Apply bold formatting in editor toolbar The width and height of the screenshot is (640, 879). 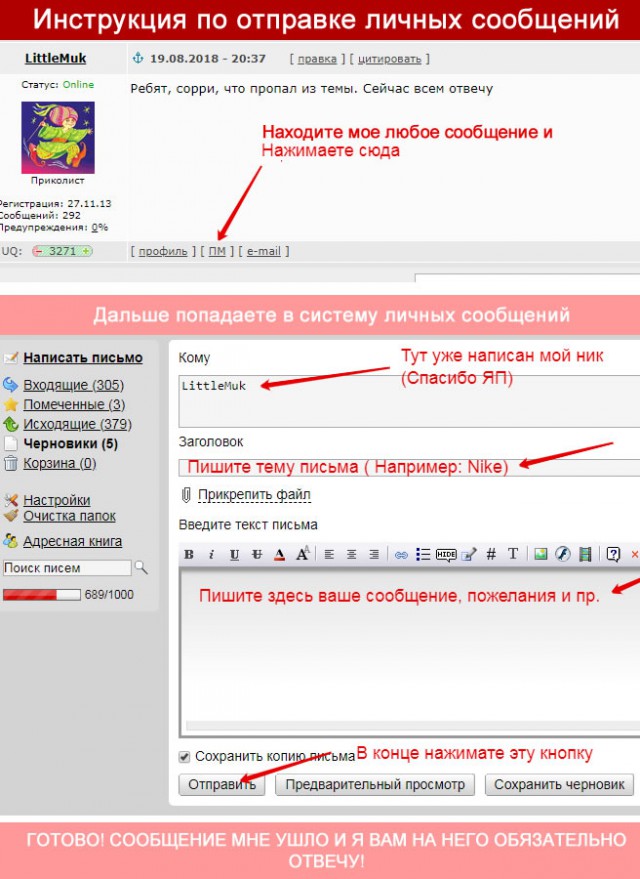189,554
